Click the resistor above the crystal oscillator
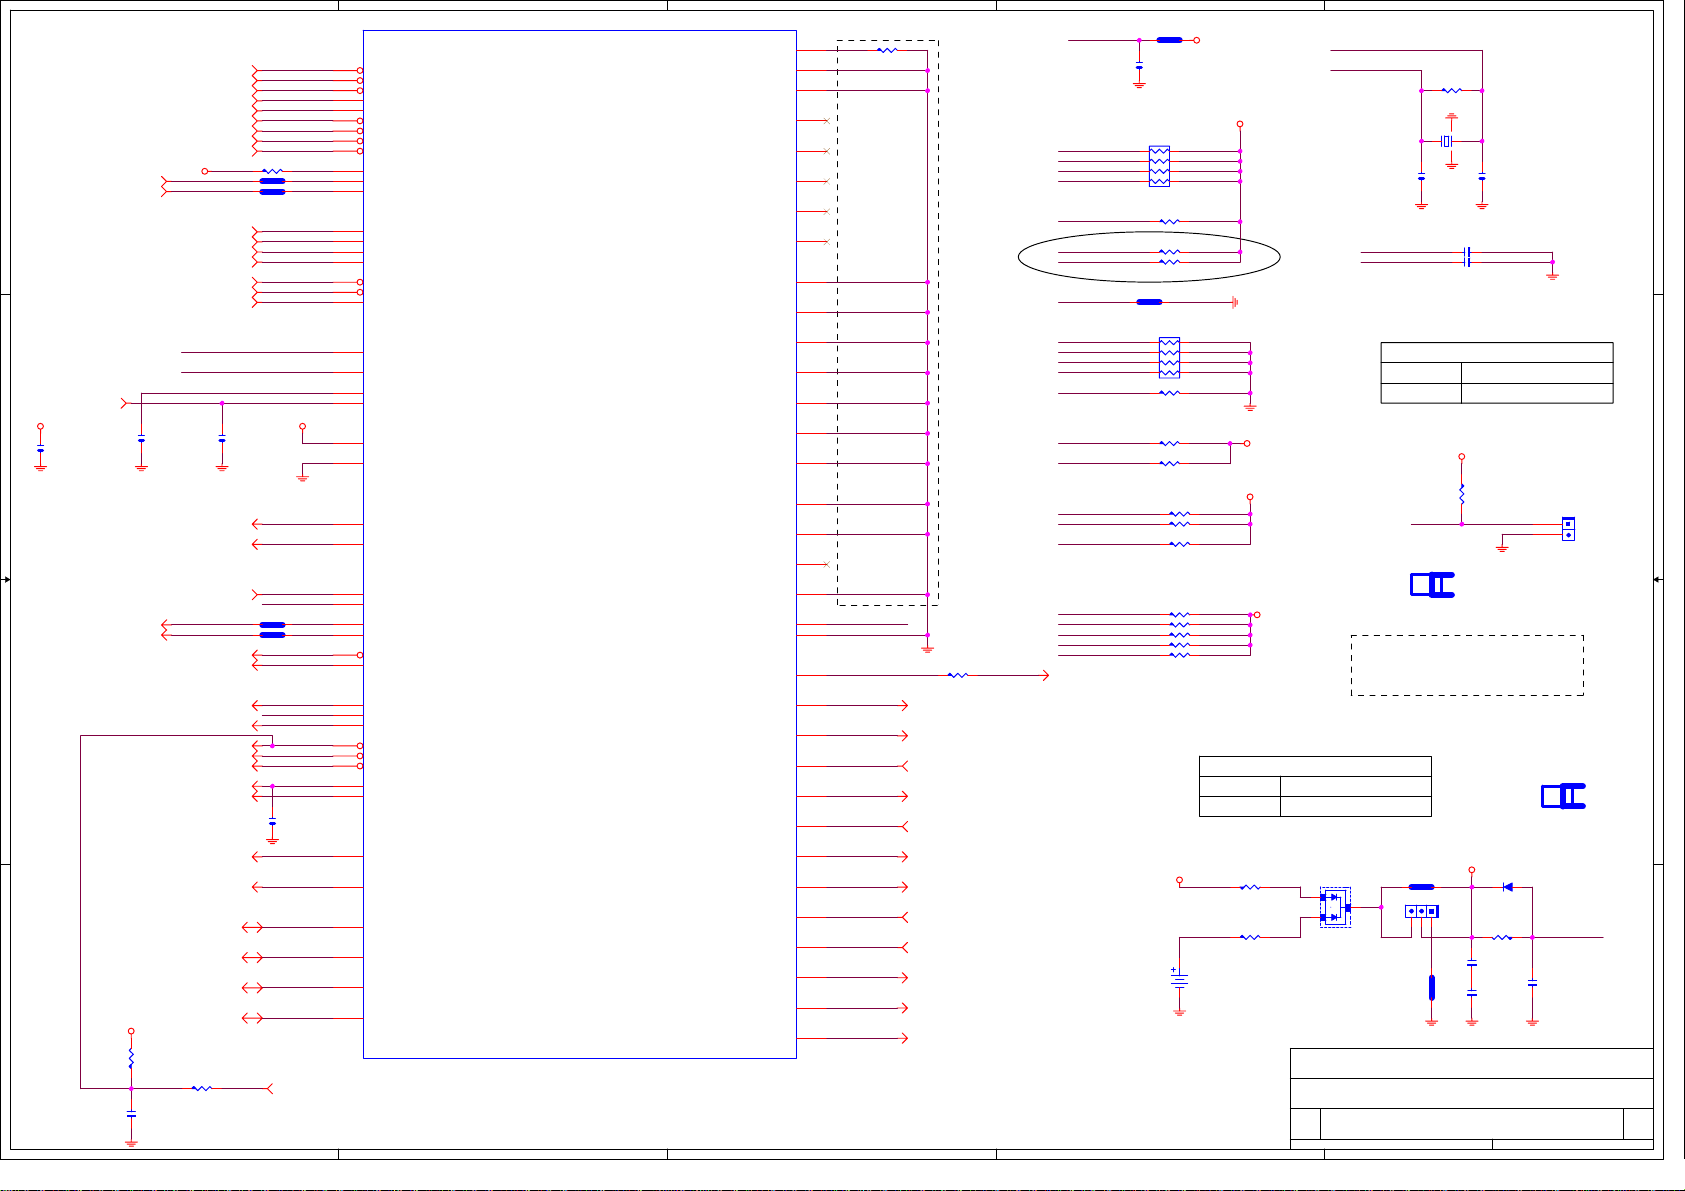 1451,91
